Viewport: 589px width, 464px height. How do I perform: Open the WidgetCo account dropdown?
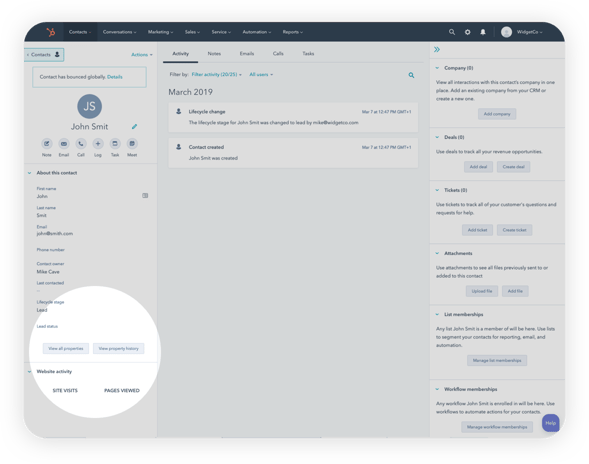point(530,32)
